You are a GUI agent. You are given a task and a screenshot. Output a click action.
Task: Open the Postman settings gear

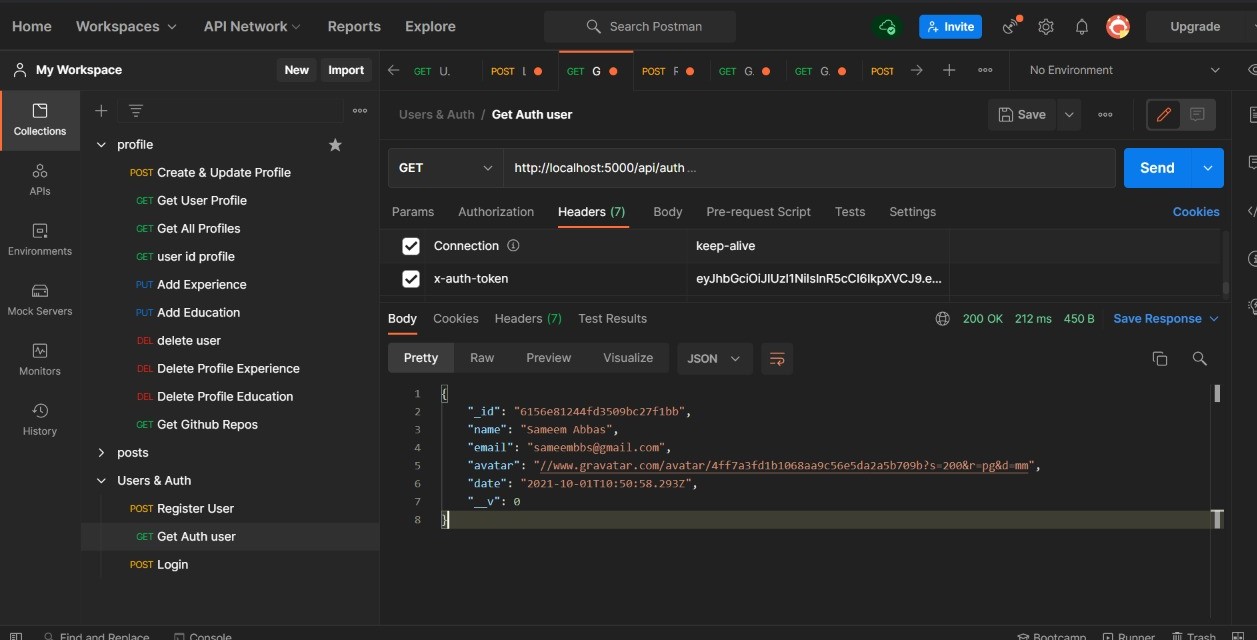point(1046,27)
